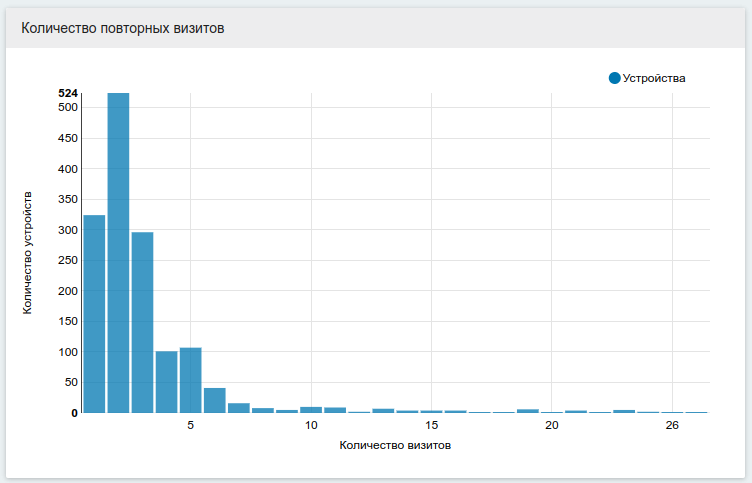
Task: Click the x-axis tick label 26
Action: (672, 425)
